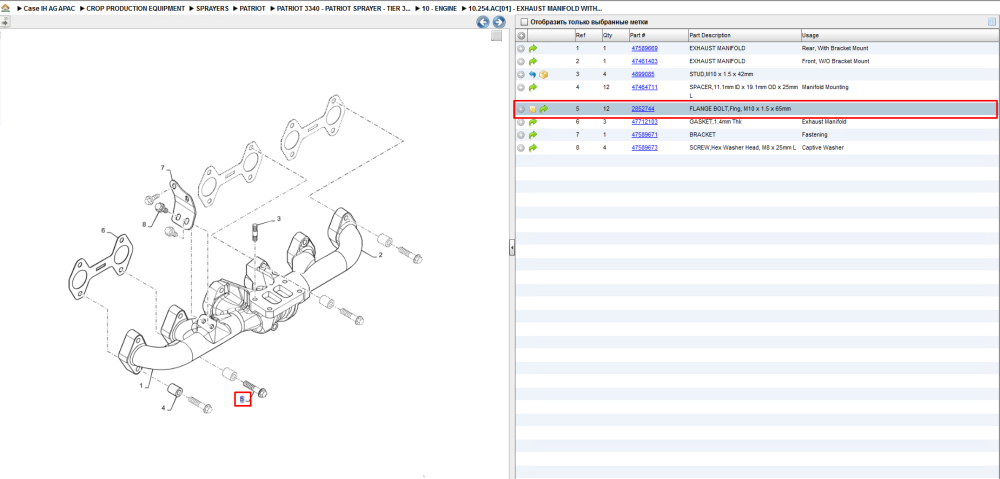
Task: Sort by Part Description column header
Action: pyautogui.click(x=710, y=36)
